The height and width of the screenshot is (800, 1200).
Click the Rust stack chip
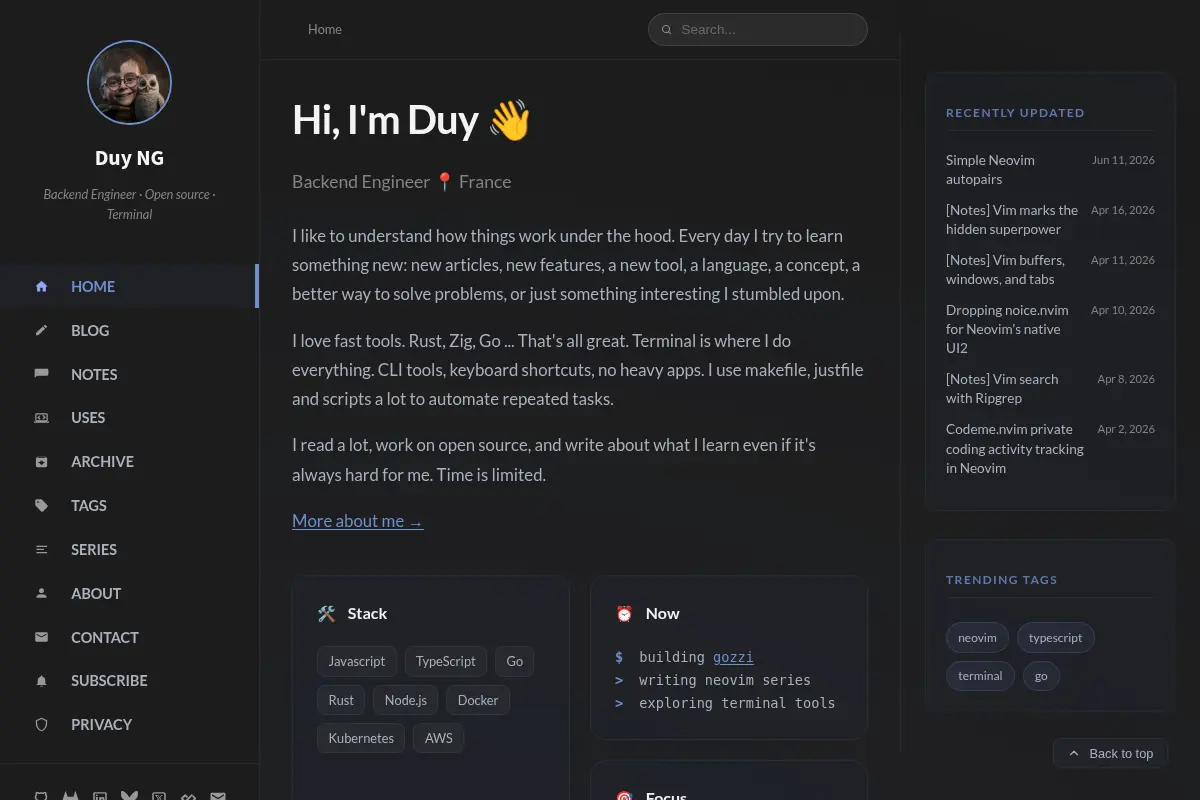tap(341, 700)
